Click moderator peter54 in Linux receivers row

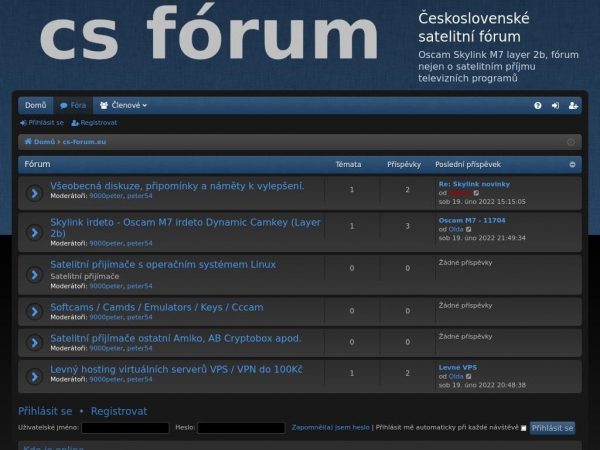click(x=140, y=286)
